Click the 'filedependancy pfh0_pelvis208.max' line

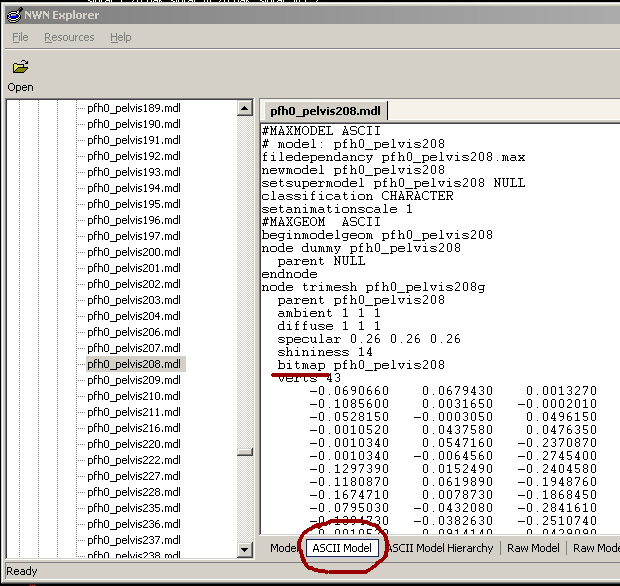click(x=393, y=157)
